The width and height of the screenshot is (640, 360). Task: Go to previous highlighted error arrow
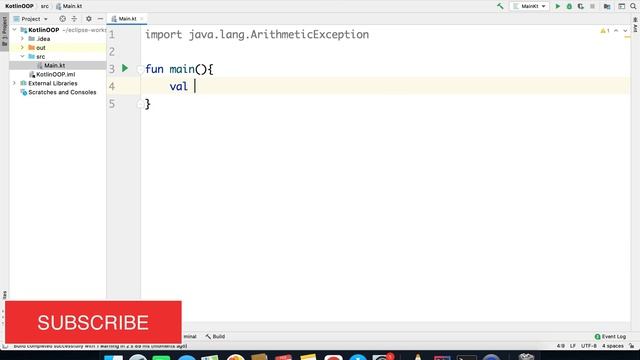(616, 31)
